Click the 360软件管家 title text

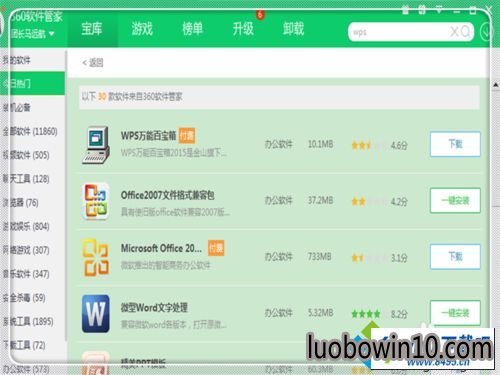click(36, 16)
